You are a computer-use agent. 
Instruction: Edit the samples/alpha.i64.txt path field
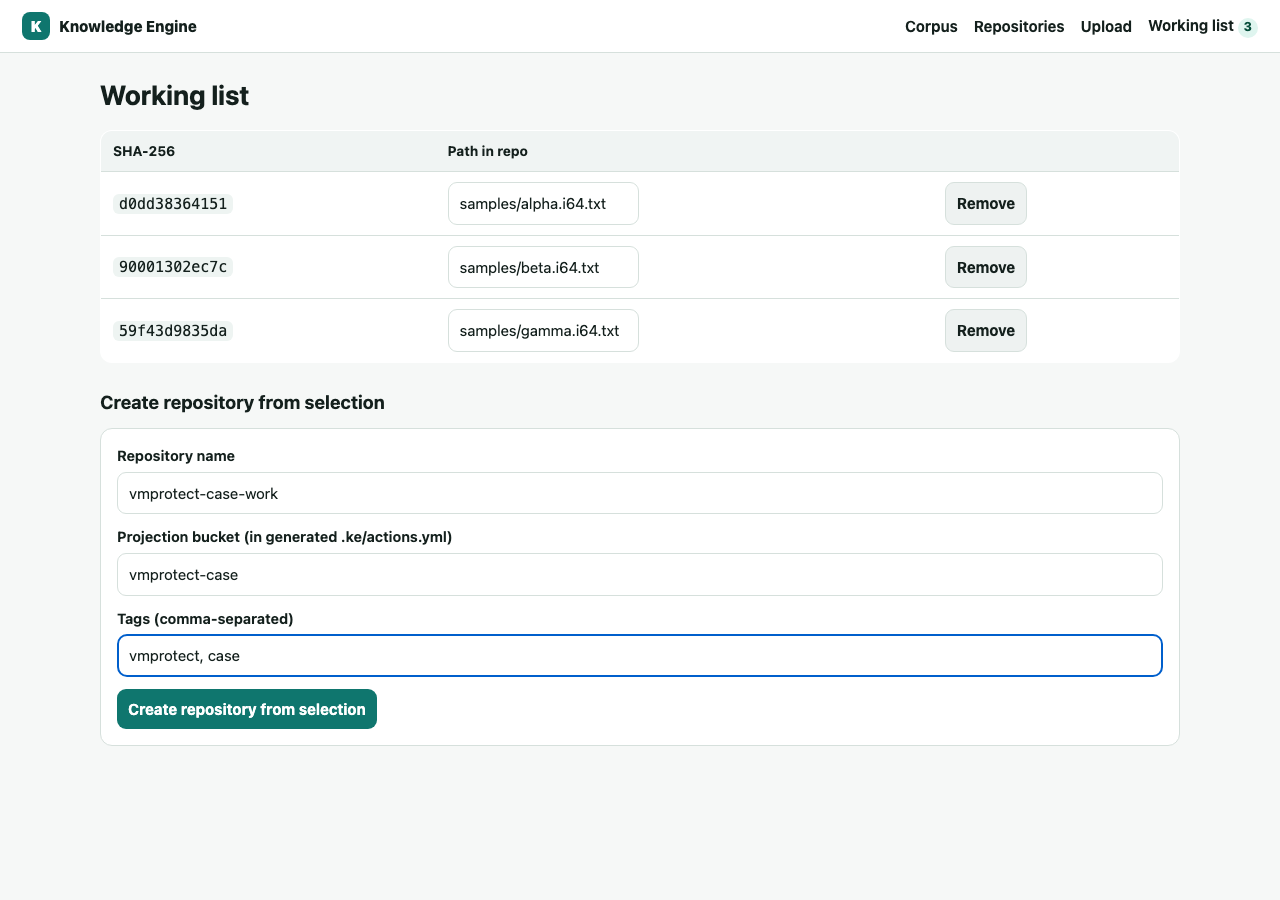point(543,203)
